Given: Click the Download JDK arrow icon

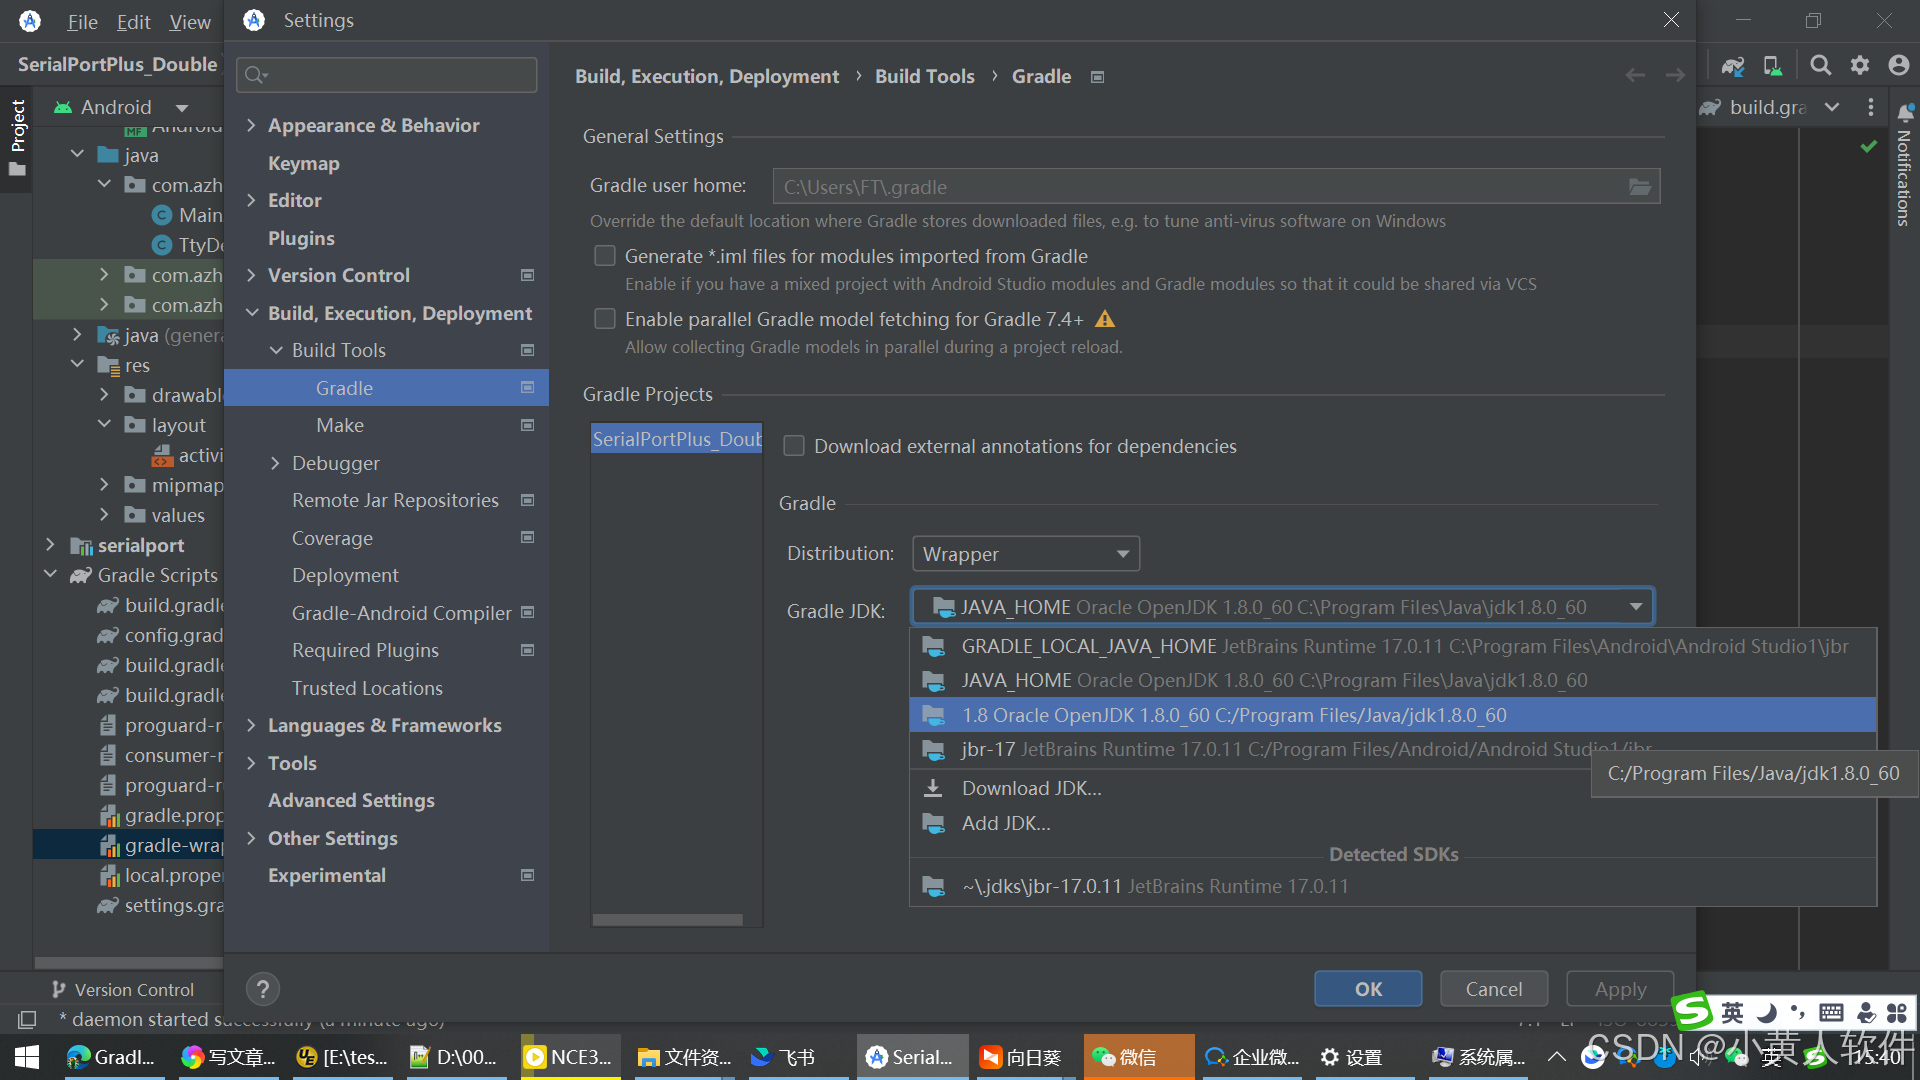Looking at the screenshot, I should point(932,788).
